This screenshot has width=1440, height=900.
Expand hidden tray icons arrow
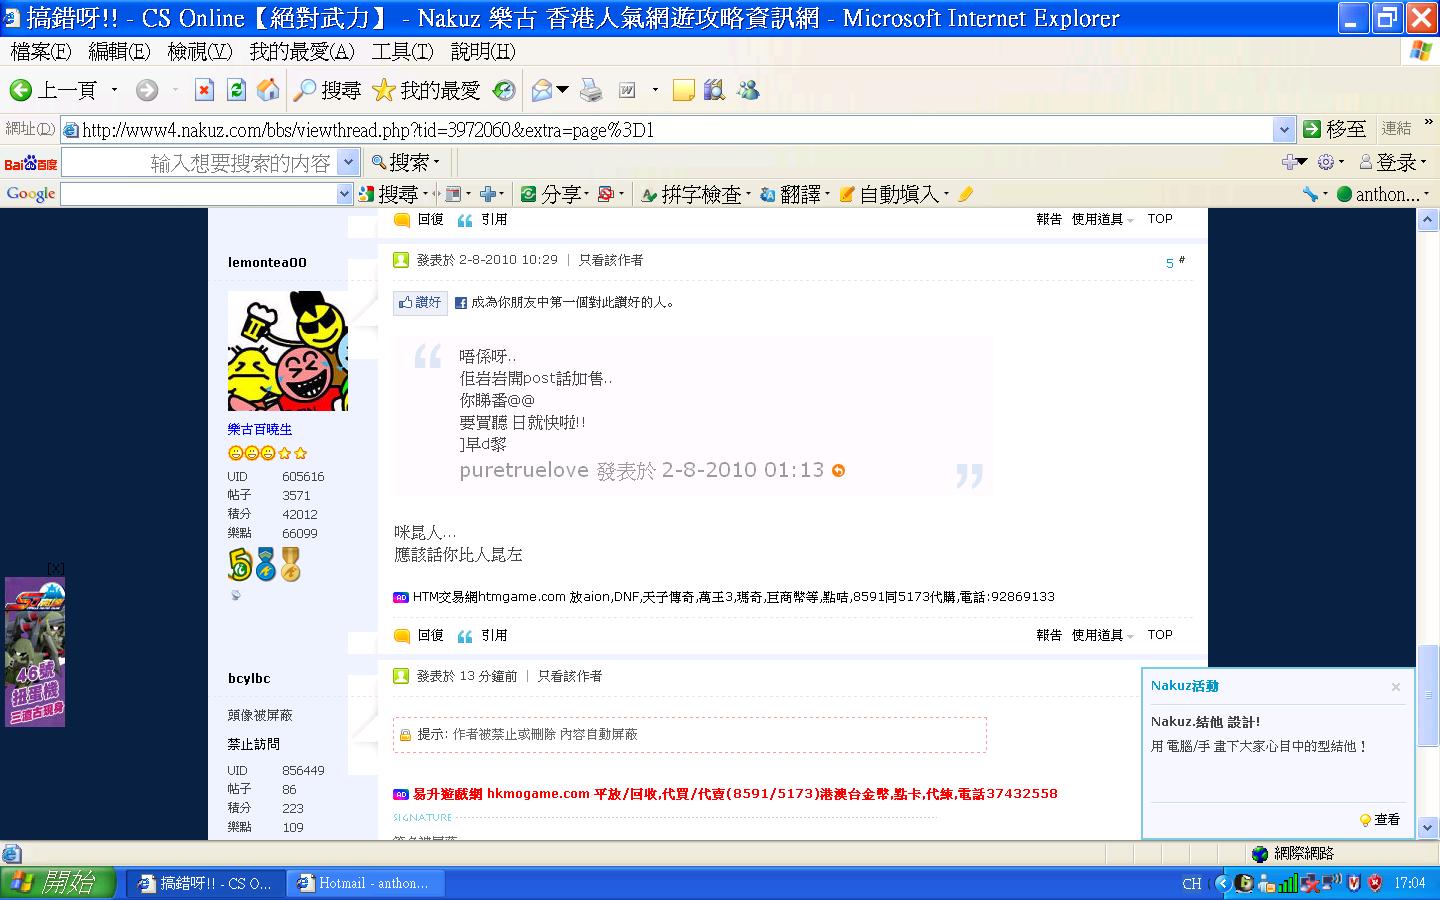1223,883
